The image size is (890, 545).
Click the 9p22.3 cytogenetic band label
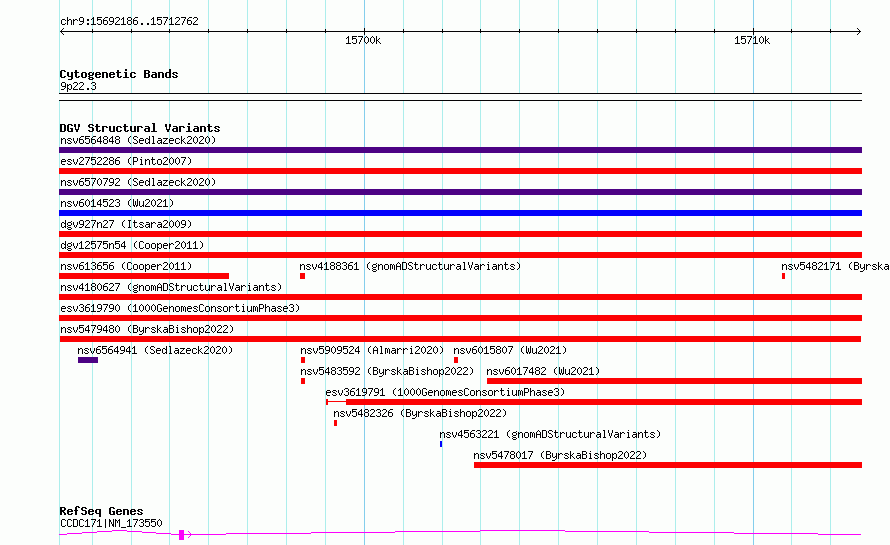(78, 86)
